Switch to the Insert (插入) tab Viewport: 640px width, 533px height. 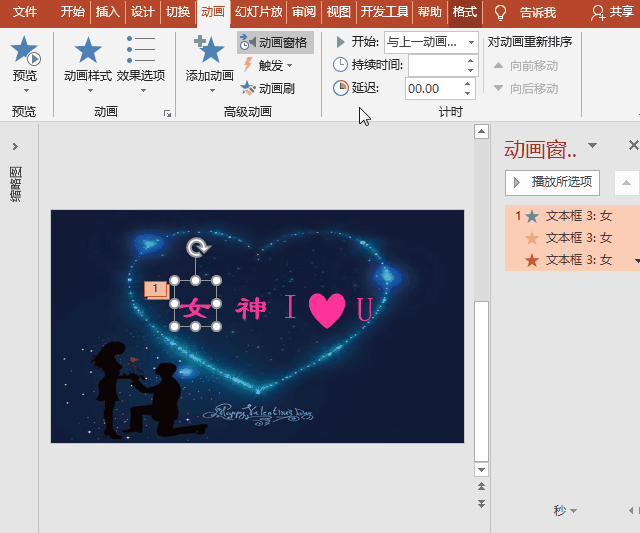point(108,12)
